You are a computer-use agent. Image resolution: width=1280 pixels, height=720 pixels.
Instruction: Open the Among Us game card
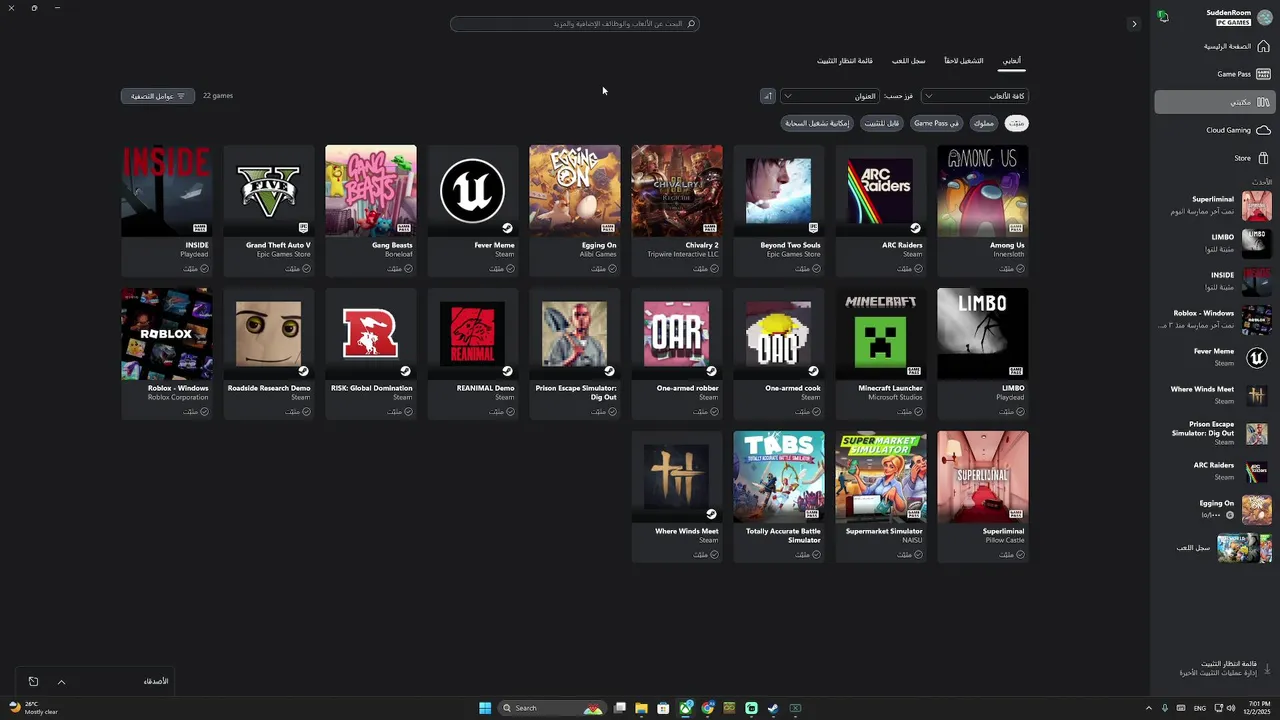983,210
